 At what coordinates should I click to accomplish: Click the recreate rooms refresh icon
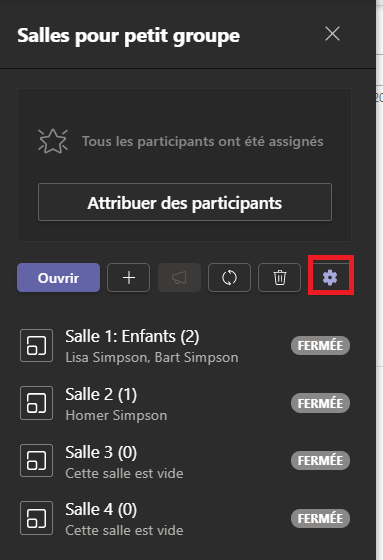(x=229, y=278)
